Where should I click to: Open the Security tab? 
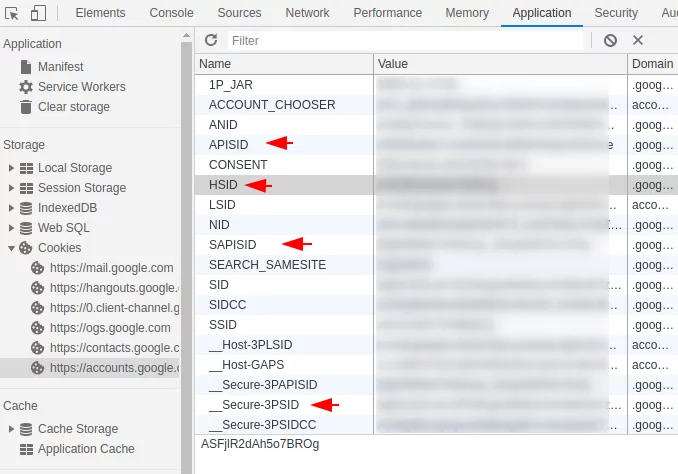click(616, 13)
